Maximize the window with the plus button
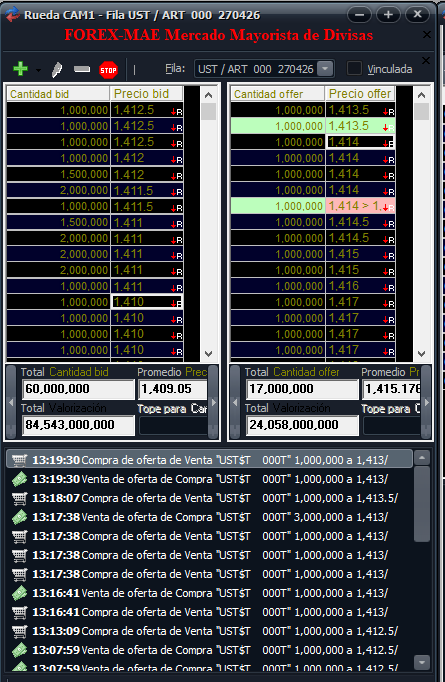 388,14
